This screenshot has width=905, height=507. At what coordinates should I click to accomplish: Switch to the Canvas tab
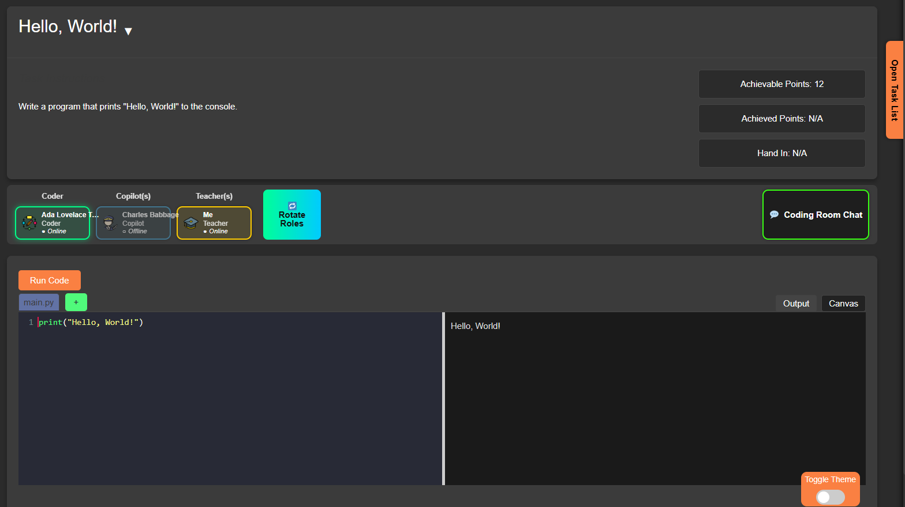pyautogui.click(x=843, y=303)
